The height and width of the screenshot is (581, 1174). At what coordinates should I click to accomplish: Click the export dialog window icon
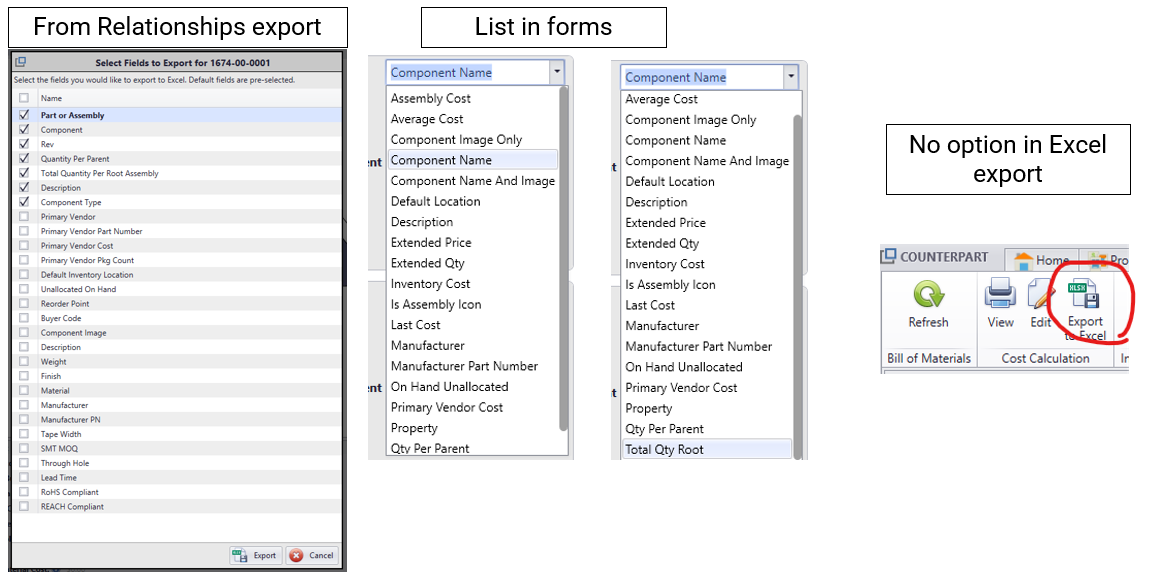click(20, 62)
